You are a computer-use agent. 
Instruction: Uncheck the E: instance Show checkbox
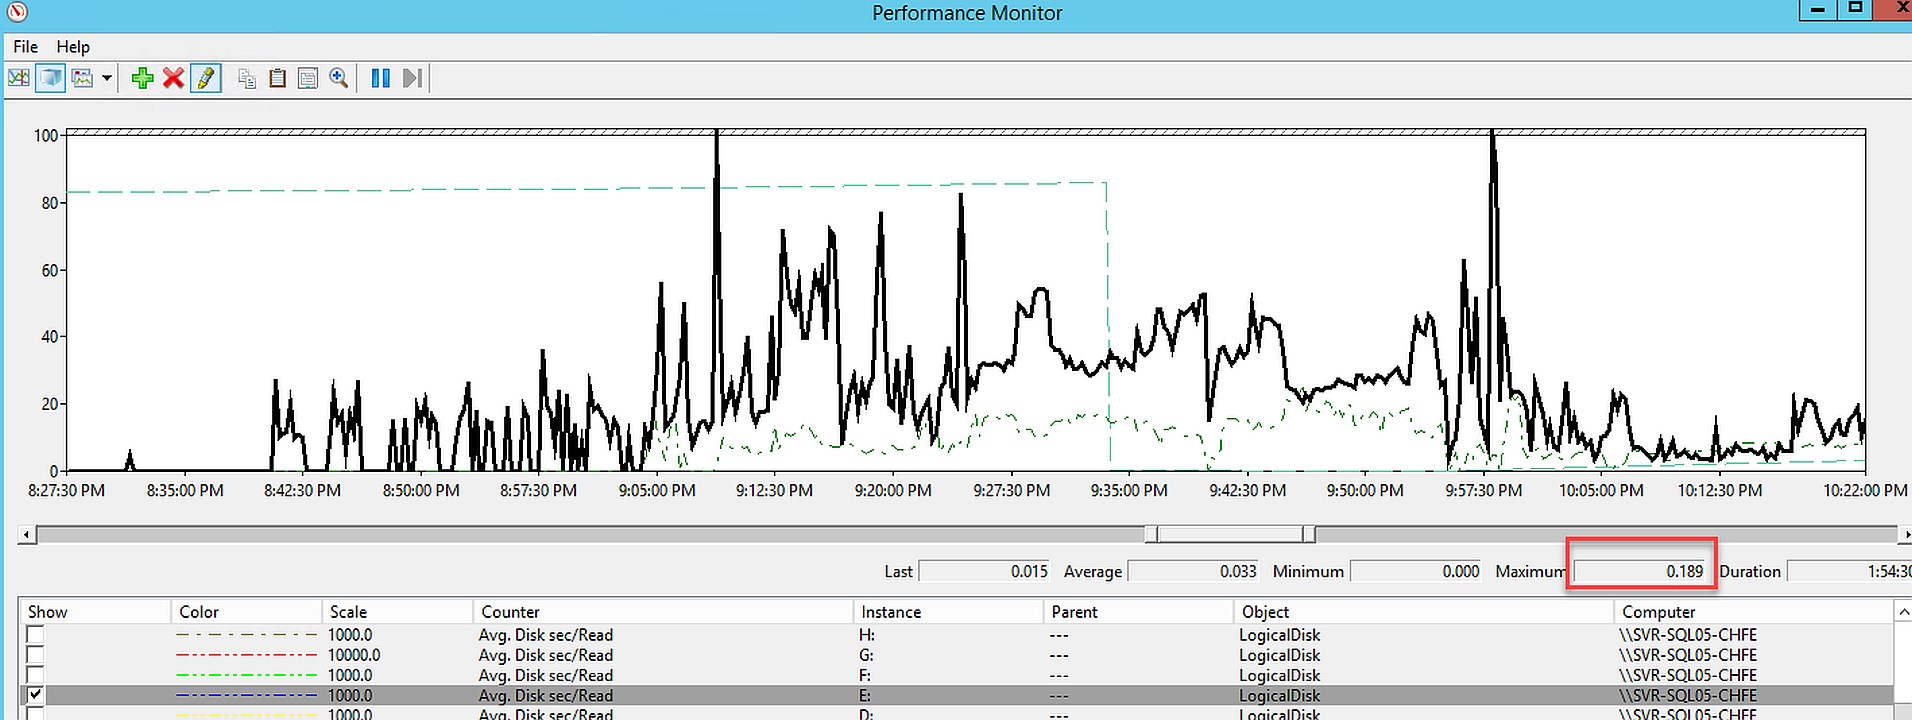[x=35, y=695]
